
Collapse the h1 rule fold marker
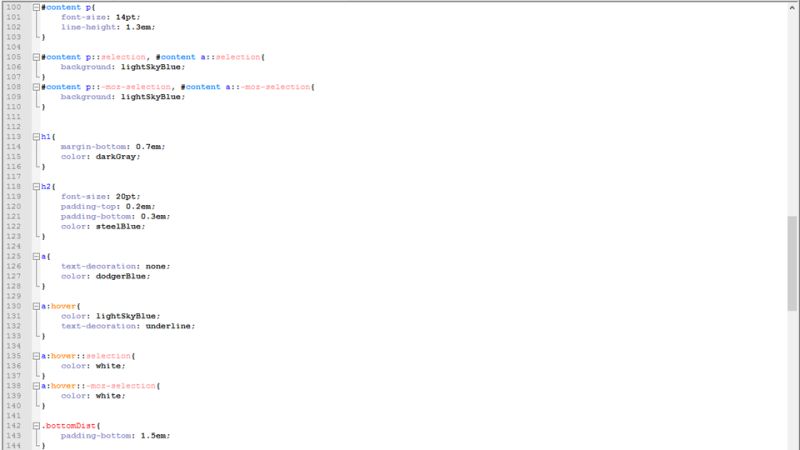36,137
